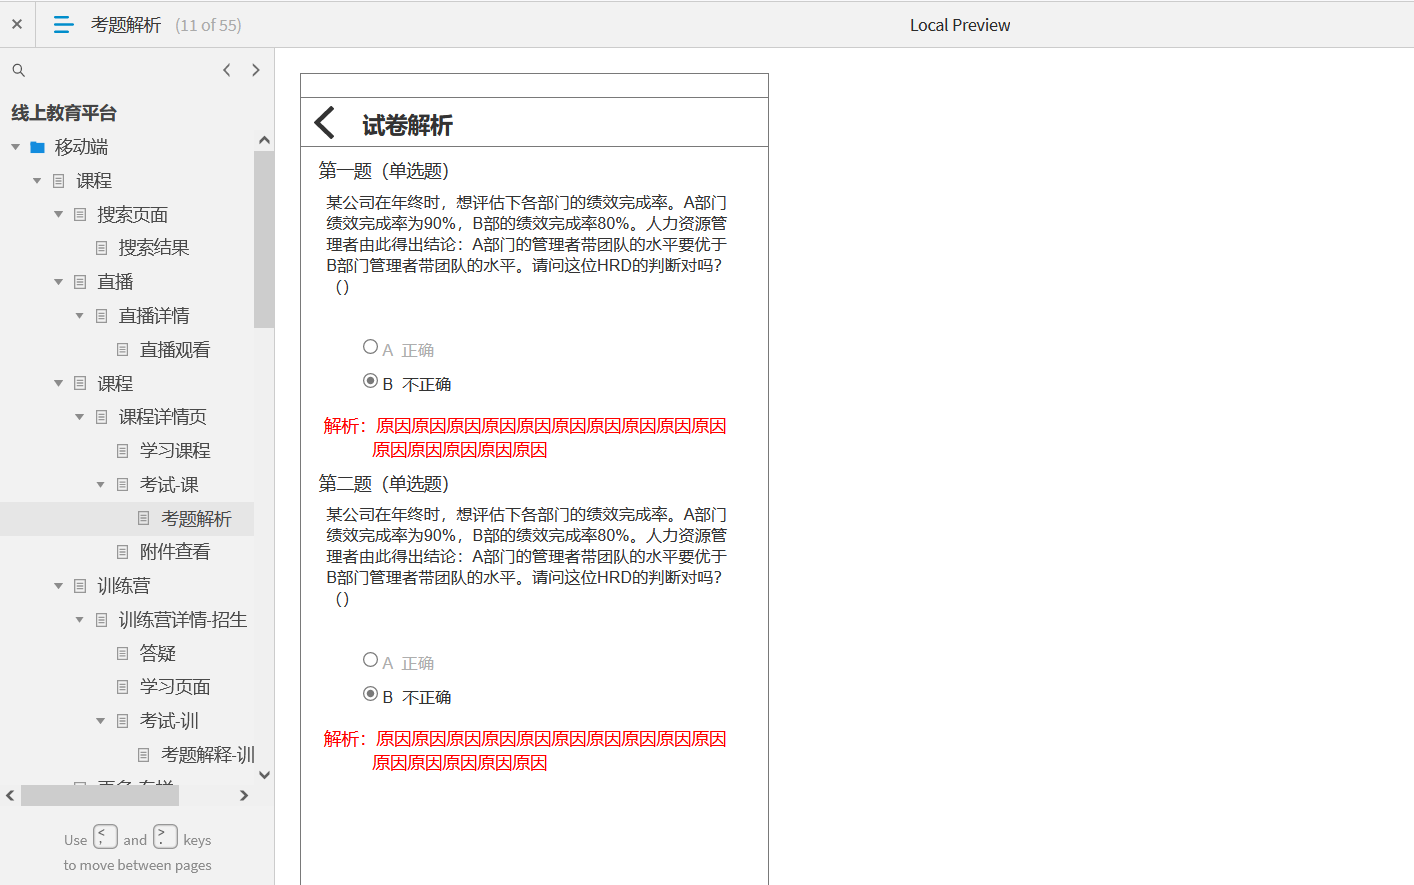This screenshot has height=885, width=1414.
Task: Collapse the 训练营详情-招生 node
Action: click(79, 620)
